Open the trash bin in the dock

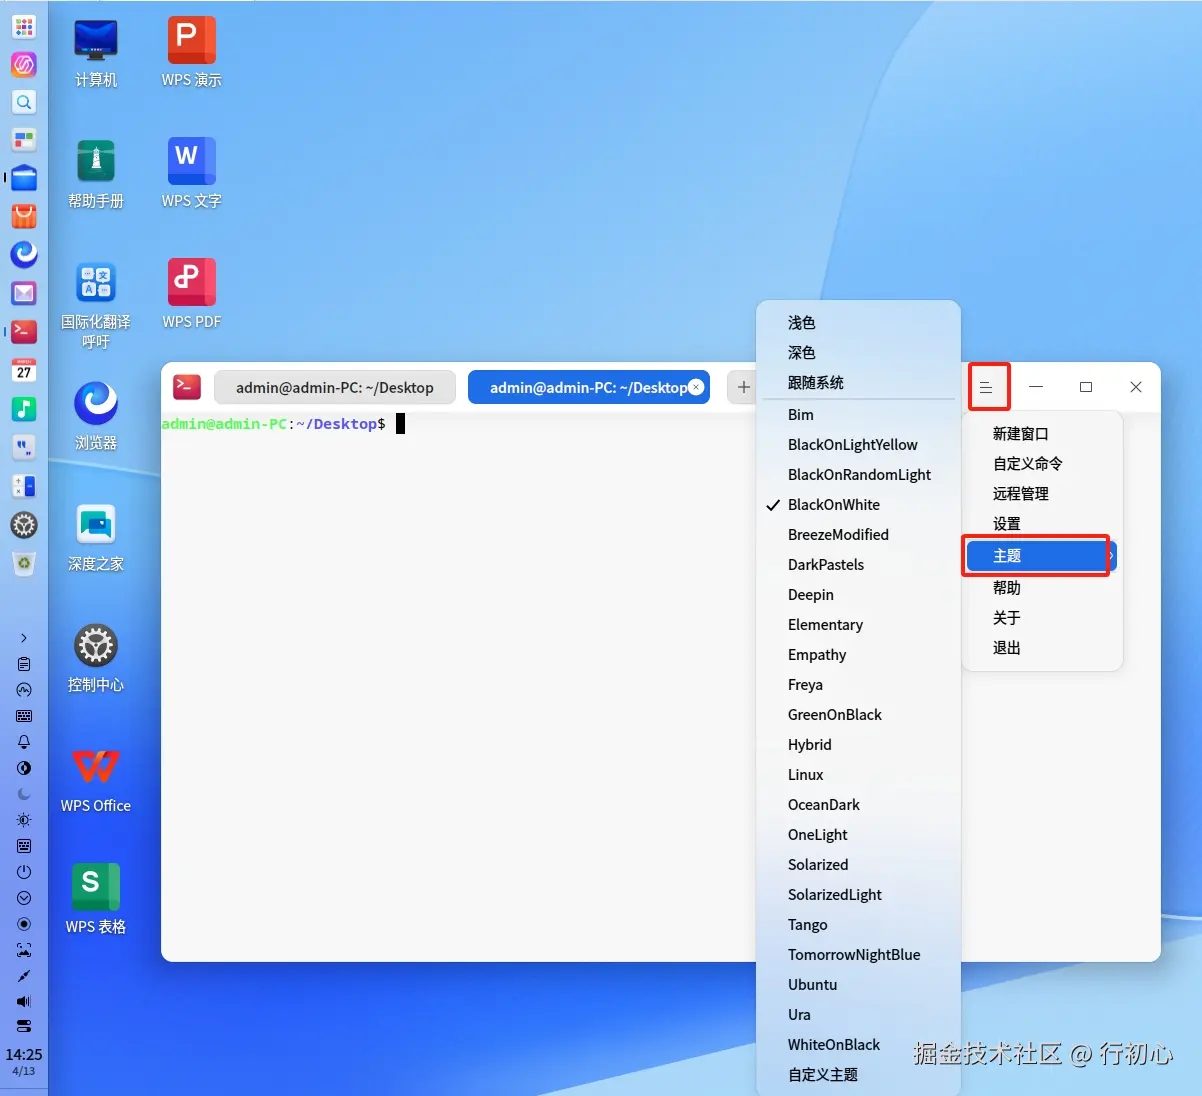click(x=24, y=564)
